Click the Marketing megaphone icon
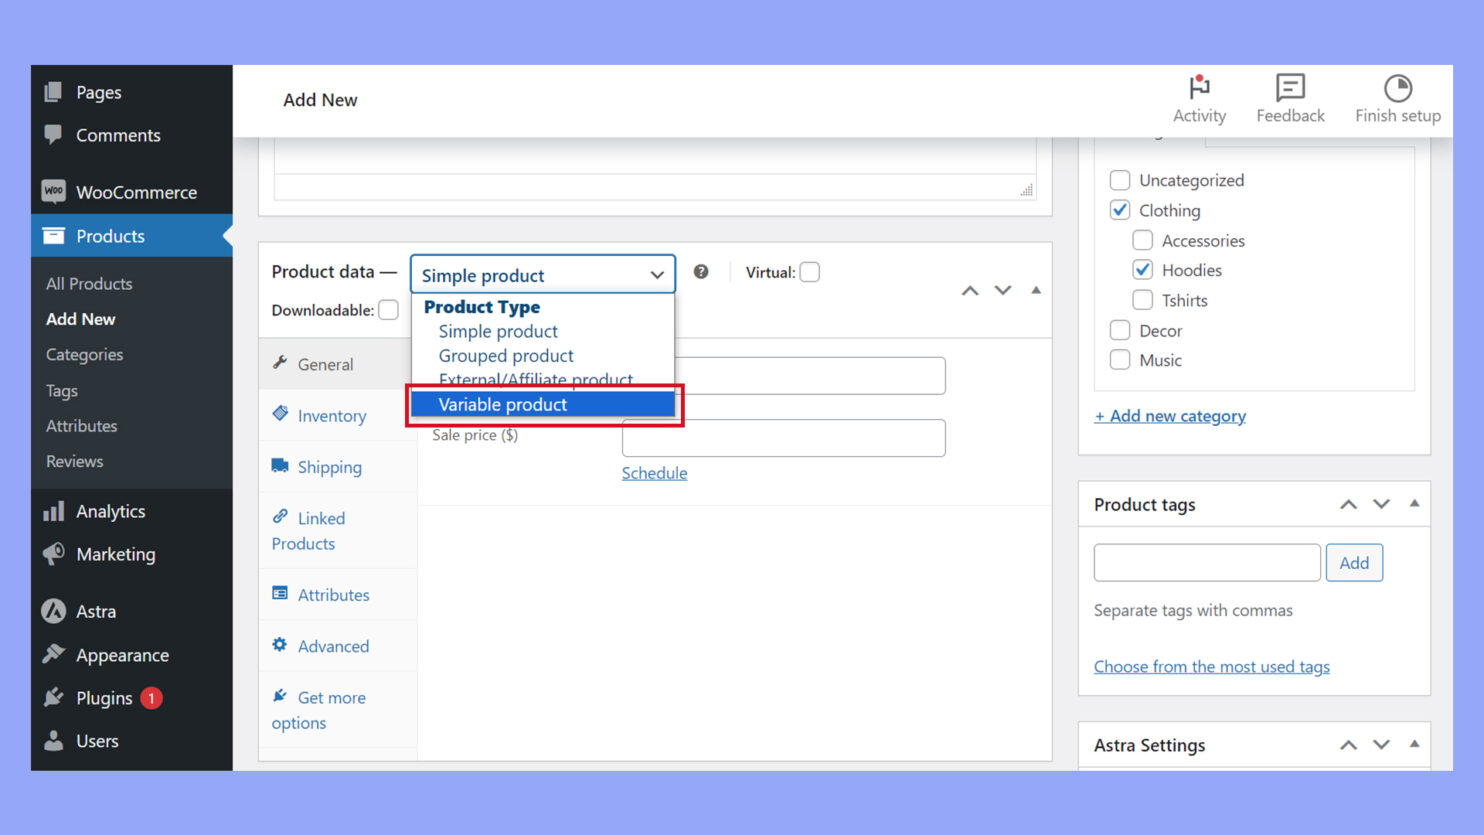 (53, 554)
